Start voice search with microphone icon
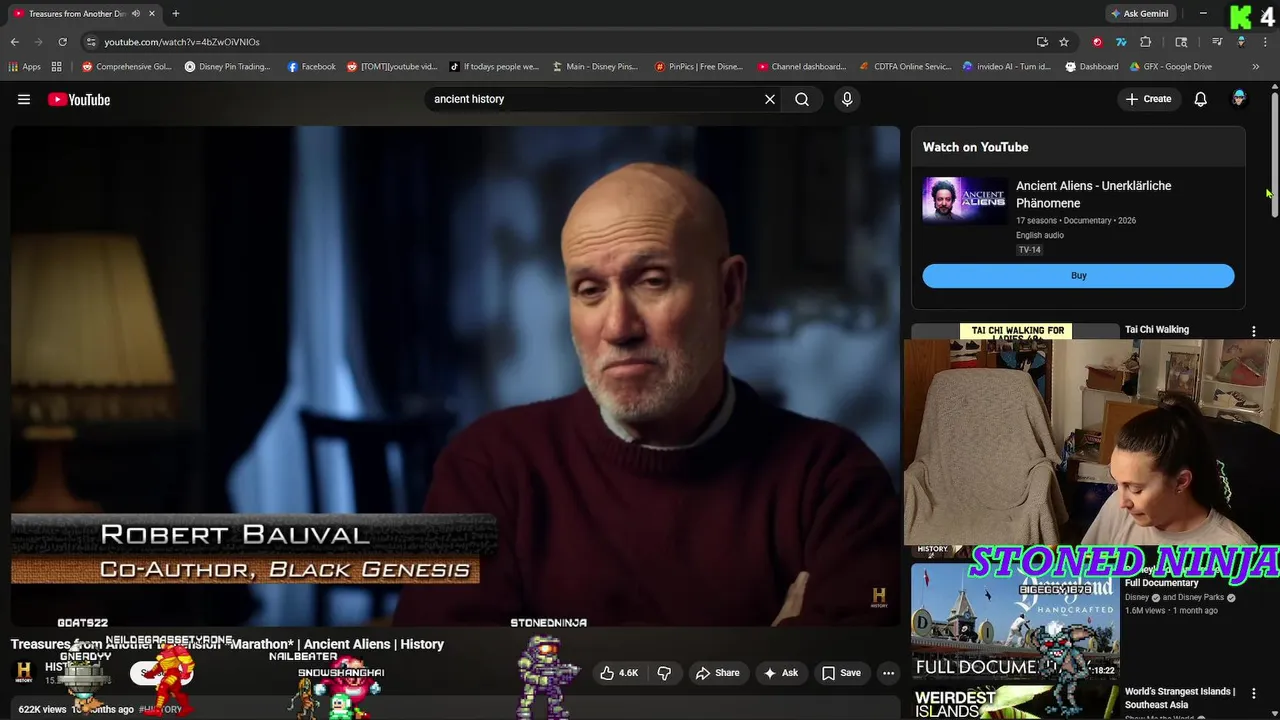This screenshot has width=1280, height=720. click(x=847, y=99)
